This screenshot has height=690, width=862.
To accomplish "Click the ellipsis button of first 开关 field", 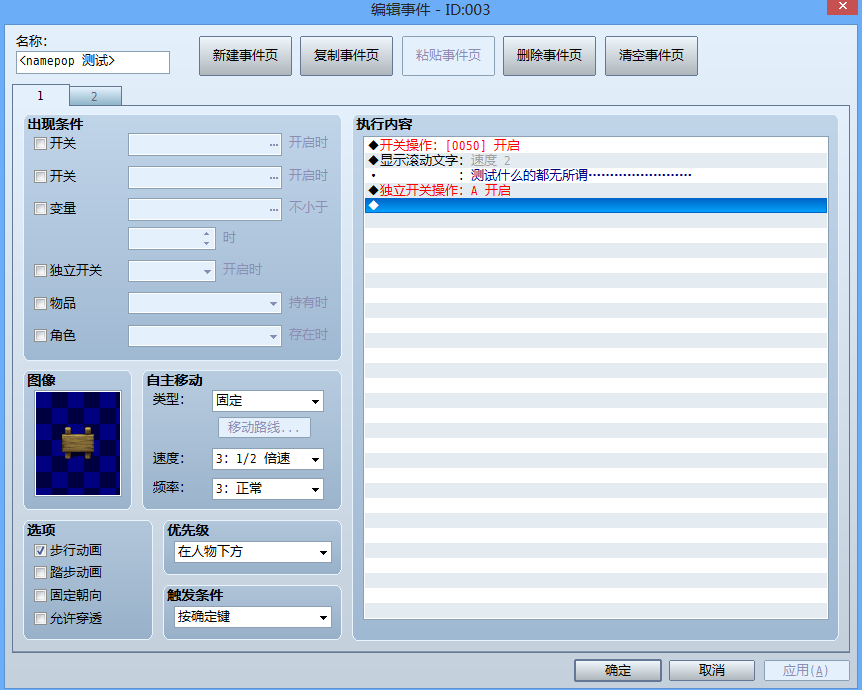I will coord(273,145).
